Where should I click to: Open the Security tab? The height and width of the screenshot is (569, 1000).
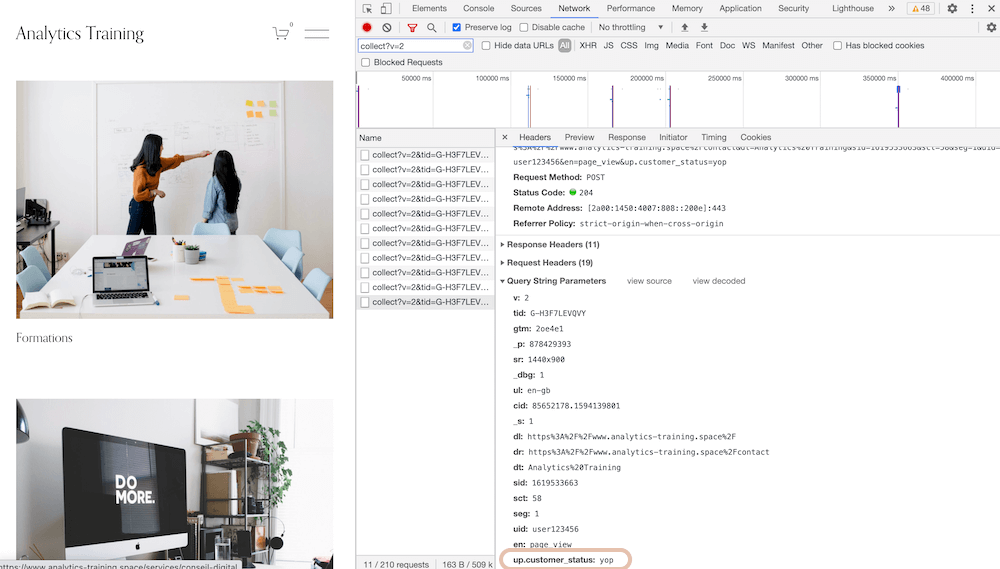[793, 8]
